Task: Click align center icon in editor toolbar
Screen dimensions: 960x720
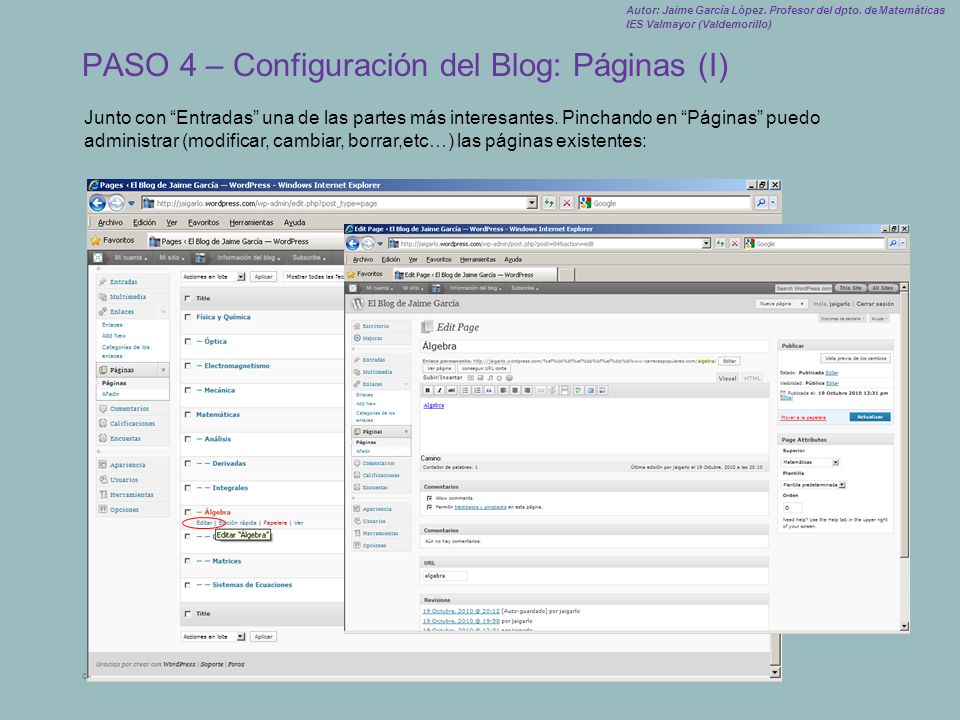Action: pyautogui.click(x=515, y=390)
